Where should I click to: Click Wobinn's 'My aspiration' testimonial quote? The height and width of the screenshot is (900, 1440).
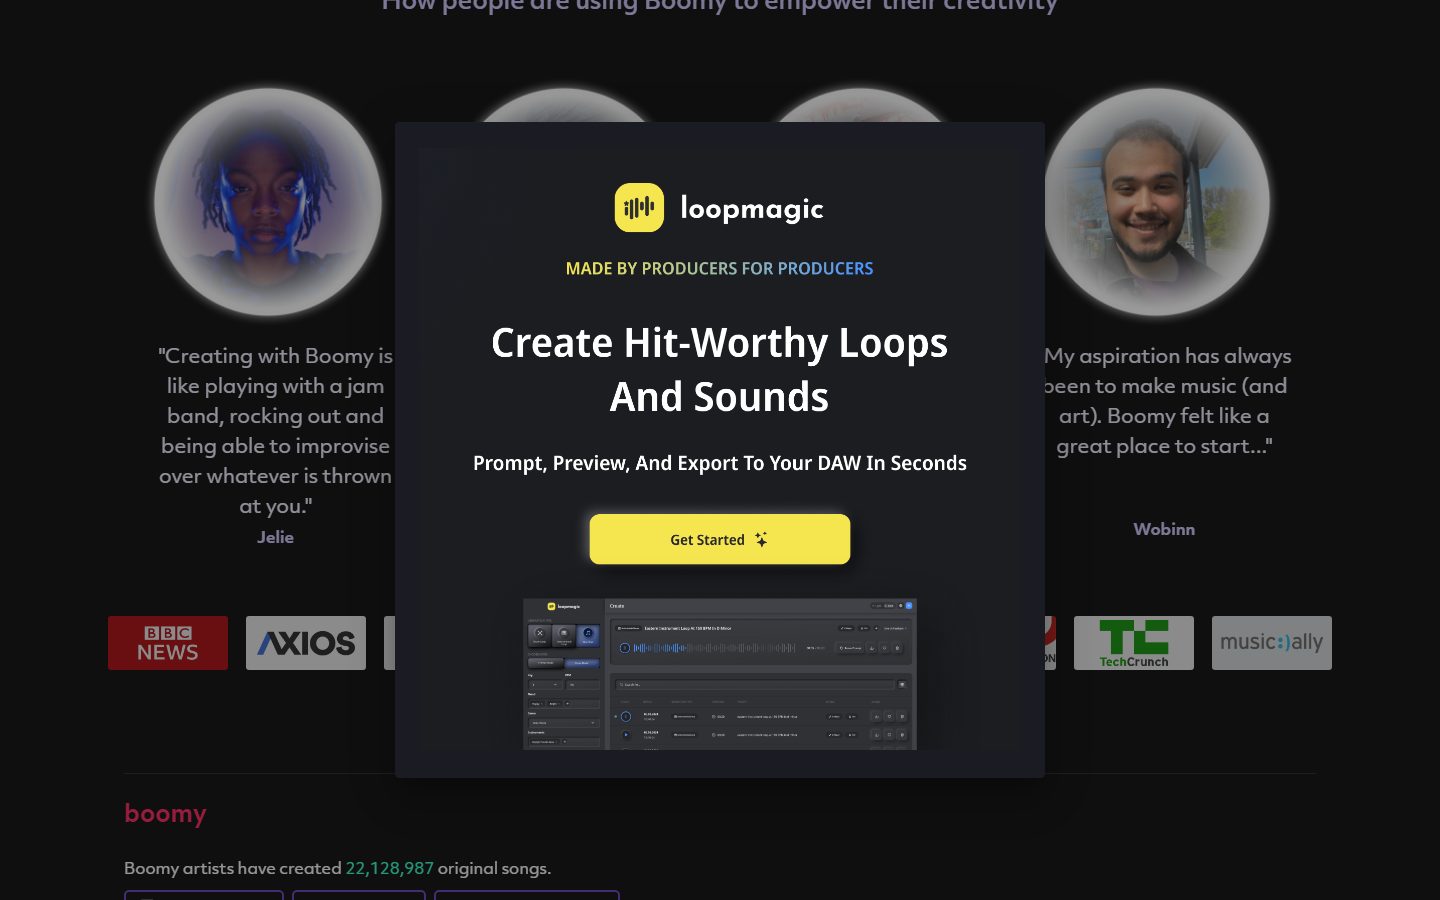tap(1166, 401)
